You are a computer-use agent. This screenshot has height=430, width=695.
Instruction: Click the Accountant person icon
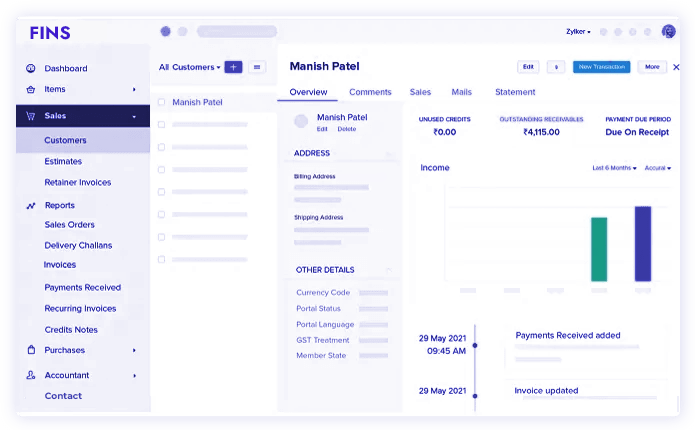30,375
